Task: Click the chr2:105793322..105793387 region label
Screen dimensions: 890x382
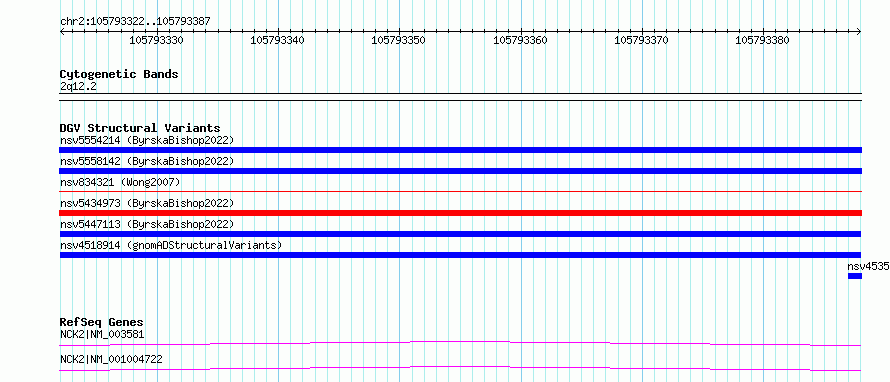Action: (135, 22)
